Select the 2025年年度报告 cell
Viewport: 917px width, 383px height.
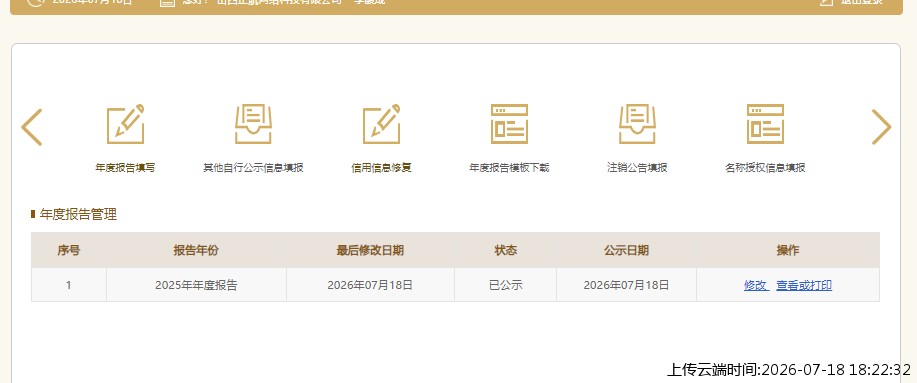(196, 285)
